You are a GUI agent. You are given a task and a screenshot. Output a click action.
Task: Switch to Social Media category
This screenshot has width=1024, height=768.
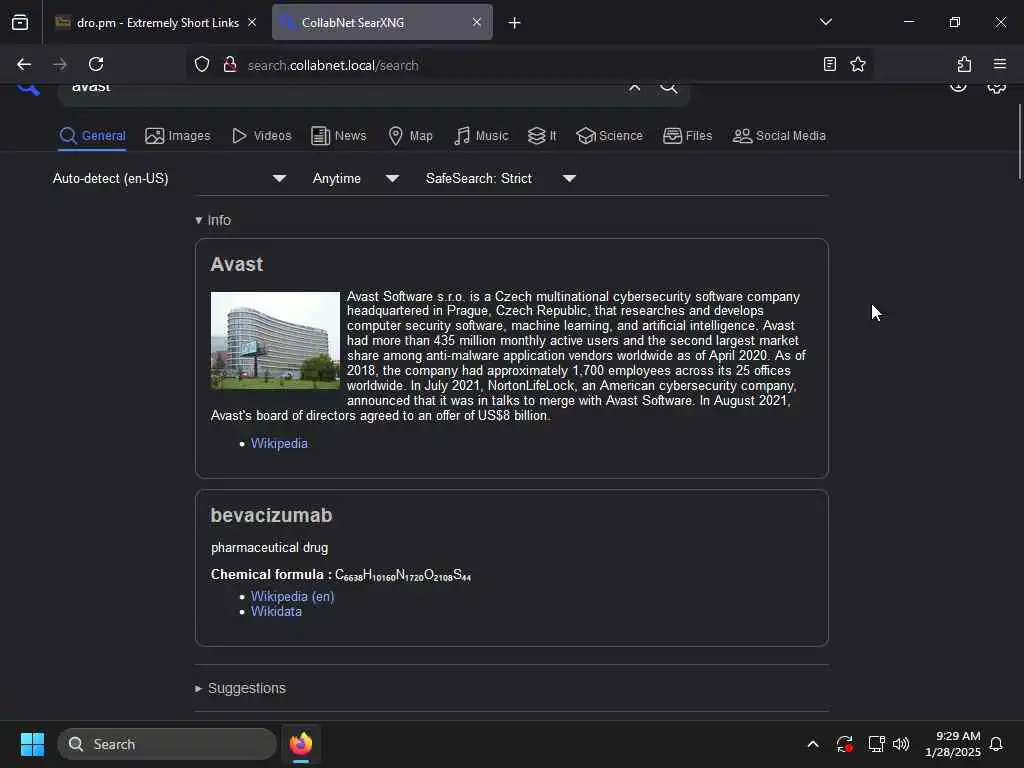tap(779, 136)
